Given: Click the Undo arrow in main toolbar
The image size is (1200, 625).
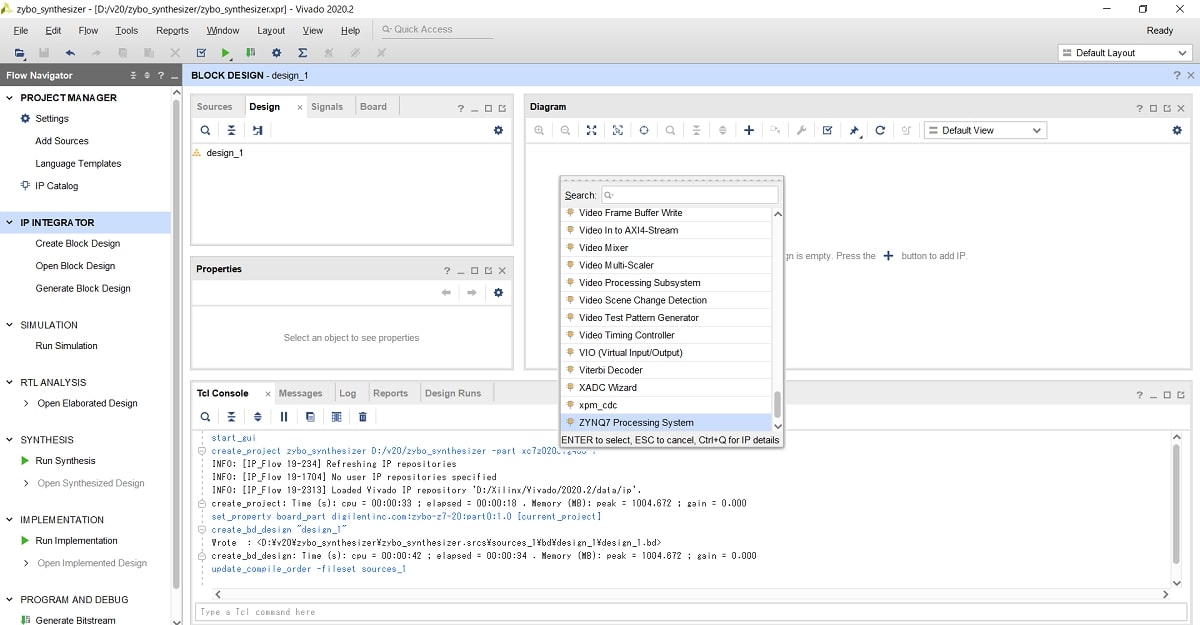Looking at the screenshot, I should coord(70,53).
